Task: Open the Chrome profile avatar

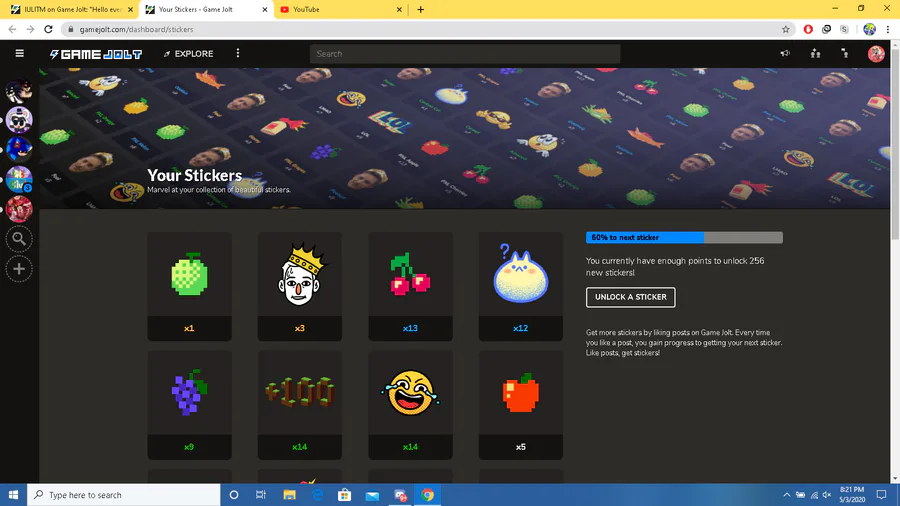Action: pos(870,29)
